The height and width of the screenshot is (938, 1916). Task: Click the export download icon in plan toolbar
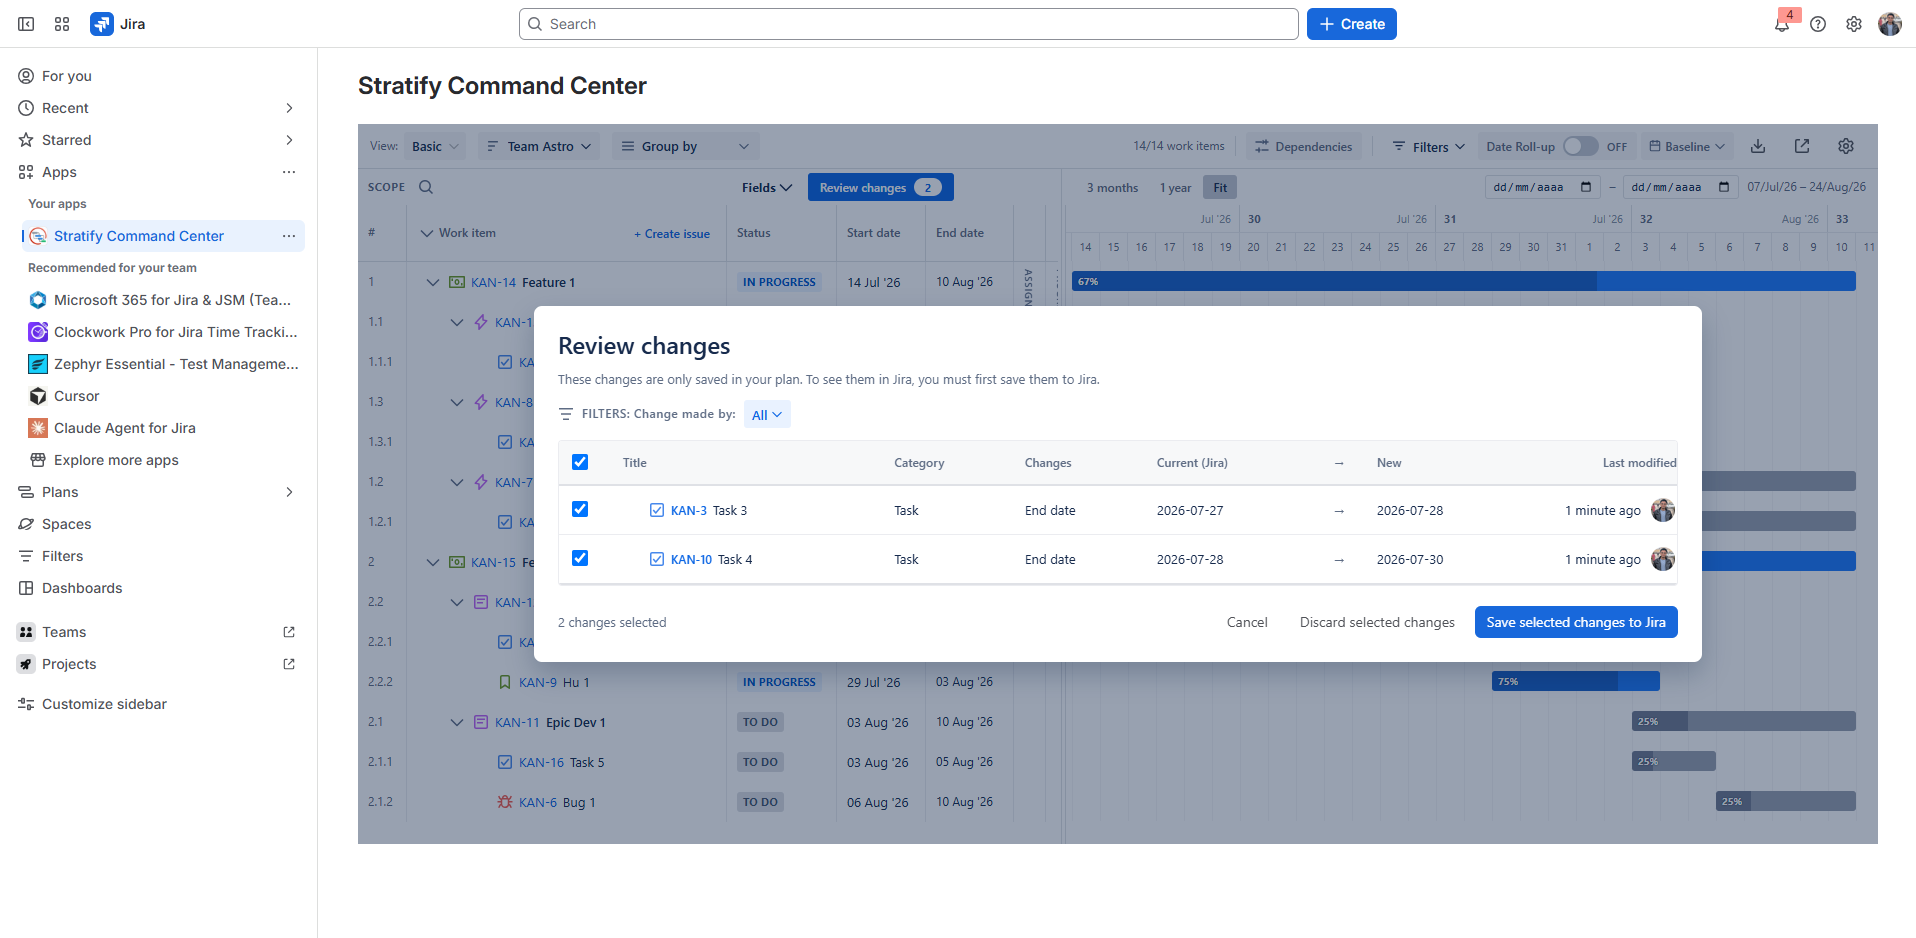(x=1758, y=146)
